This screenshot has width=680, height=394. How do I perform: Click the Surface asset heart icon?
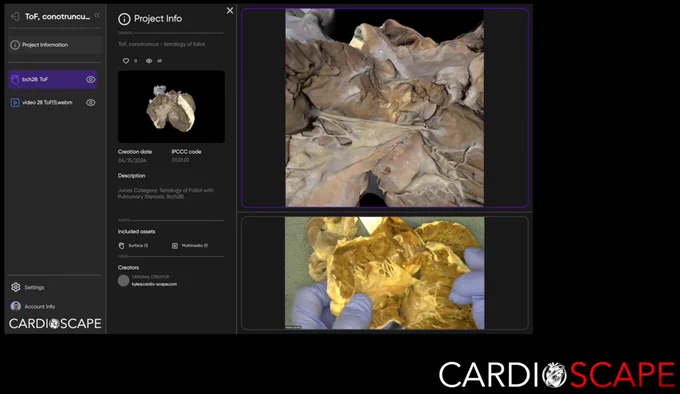point(121,246)
